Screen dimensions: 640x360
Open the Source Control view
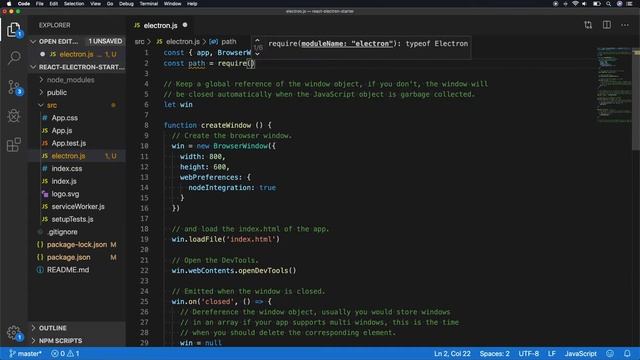14,87
